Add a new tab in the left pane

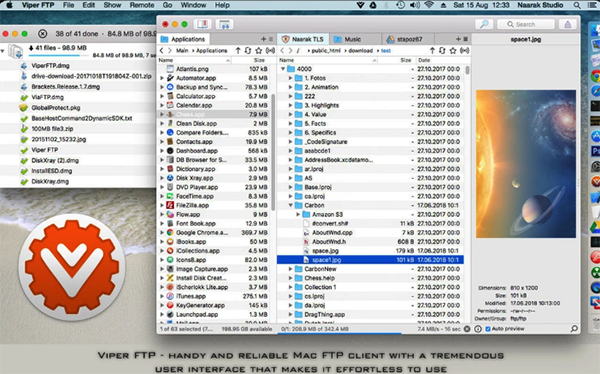pos(263,39)
